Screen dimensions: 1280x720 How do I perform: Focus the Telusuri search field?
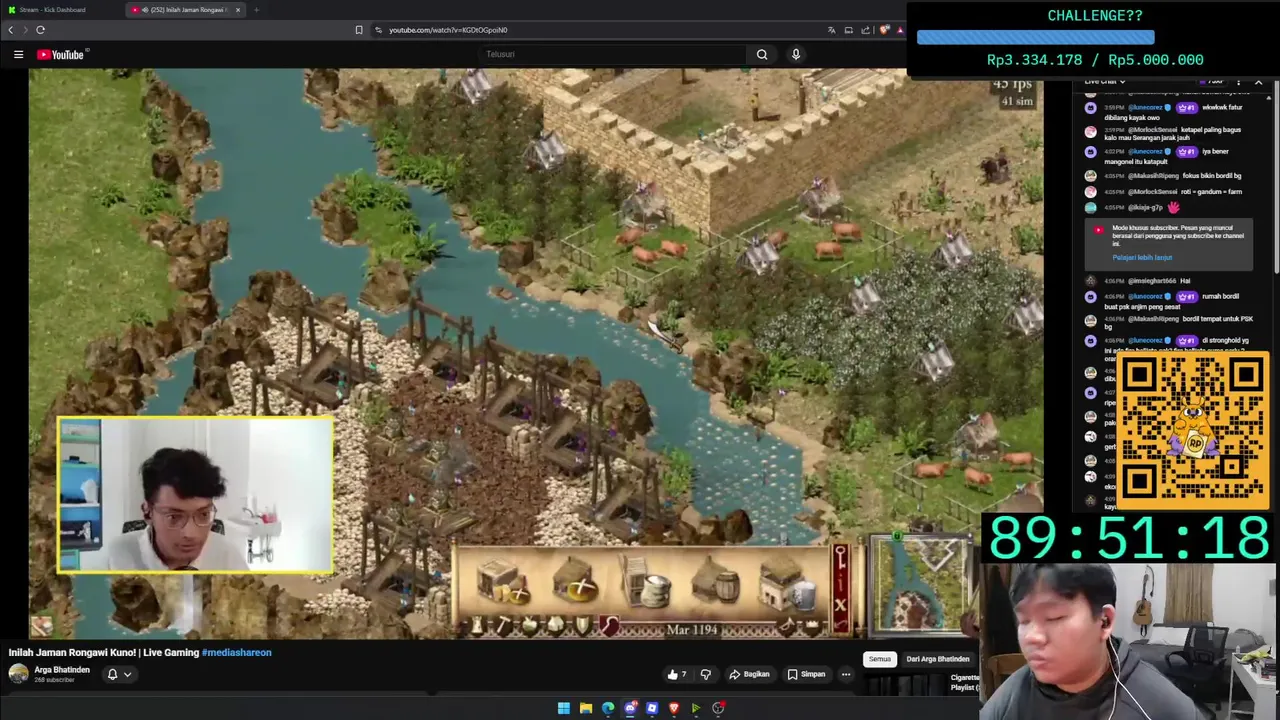pyautogui.click(x=611, y=54)
